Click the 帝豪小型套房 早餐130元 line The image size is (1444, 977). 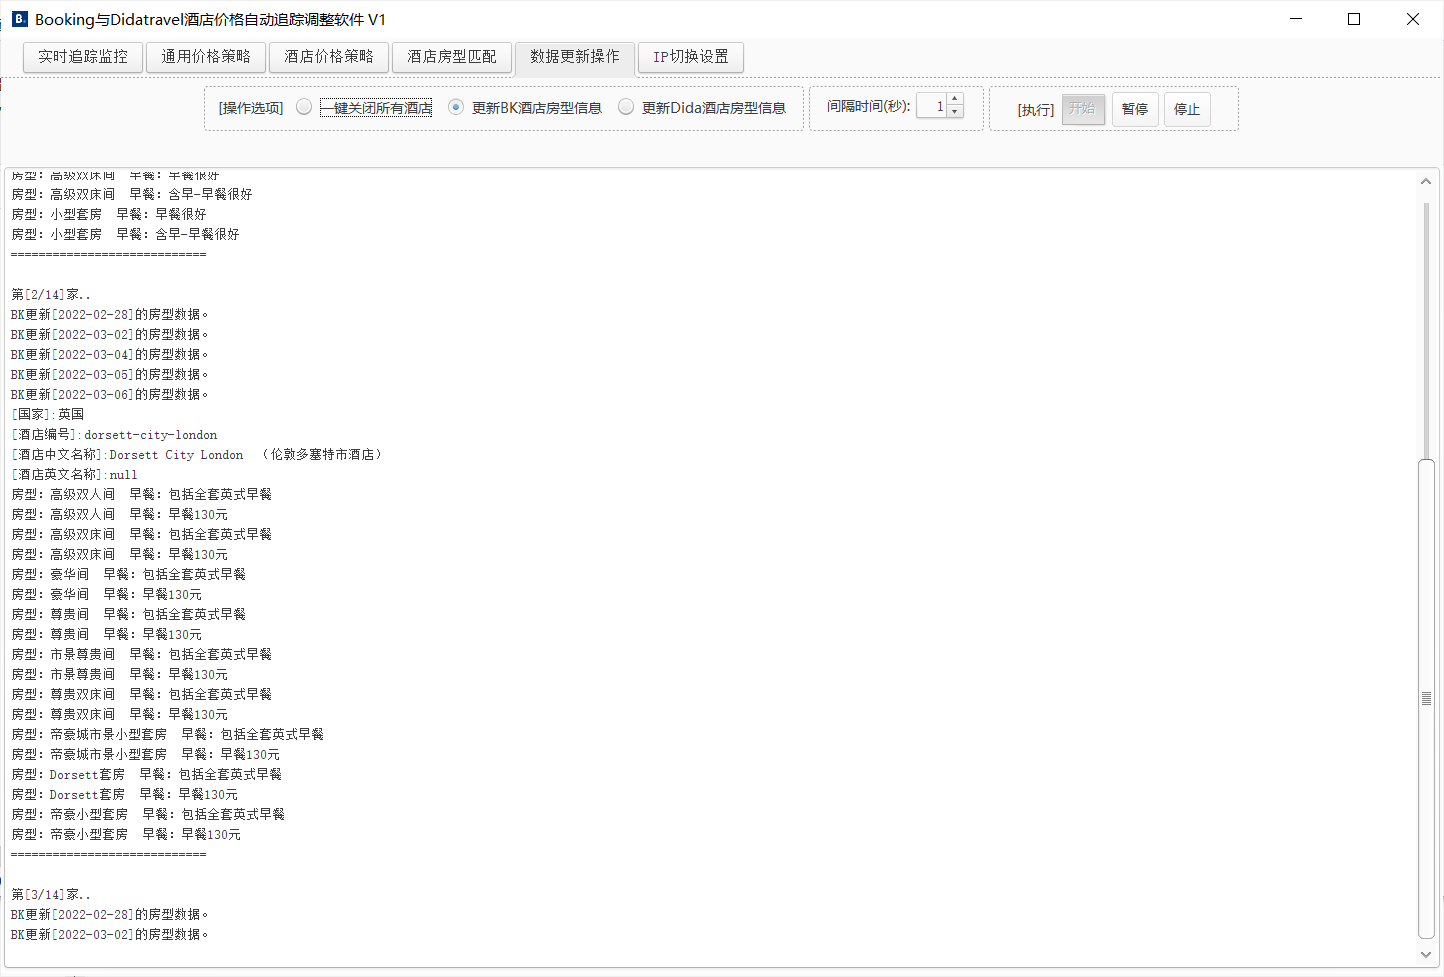pyautogui.click(x=126, y=834)
